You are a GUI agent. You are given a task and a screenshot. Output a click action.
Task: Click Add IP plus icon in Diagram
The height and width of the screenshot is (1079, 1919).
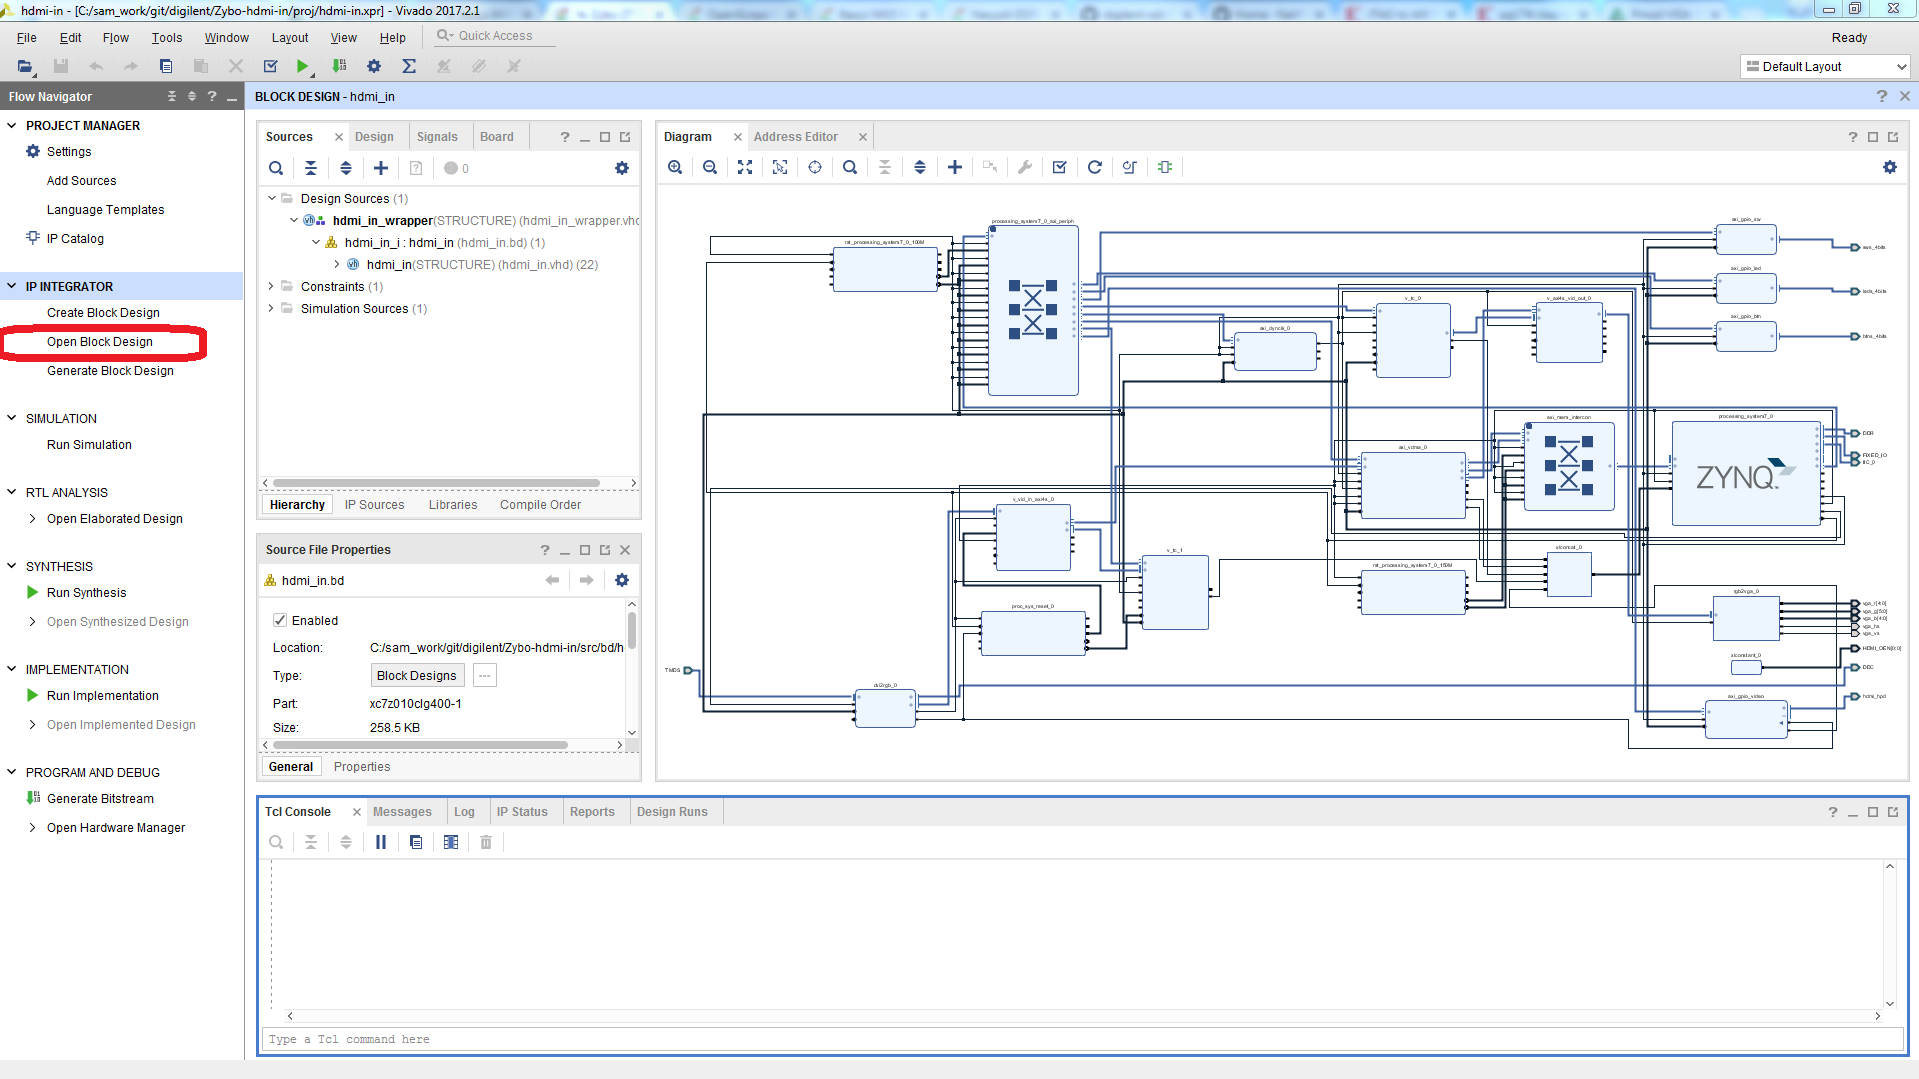[x=955, y=167]
